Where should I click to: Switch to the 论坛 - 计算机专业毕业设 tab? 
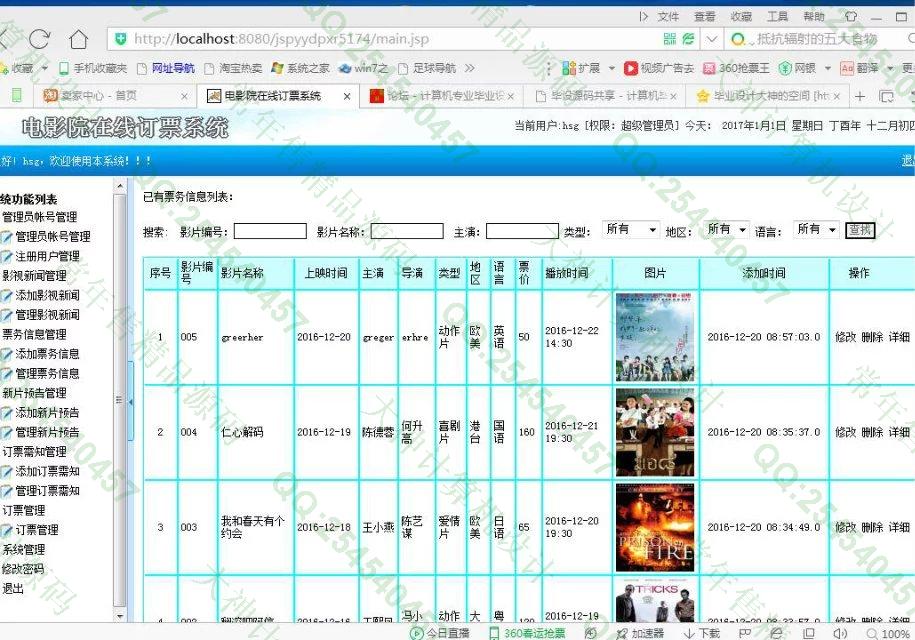click(x=441, y=96)
